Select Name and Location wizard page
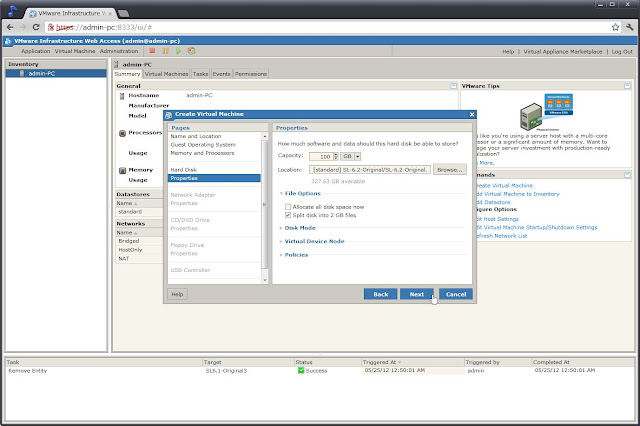640x426 pixels. [196, 136]
